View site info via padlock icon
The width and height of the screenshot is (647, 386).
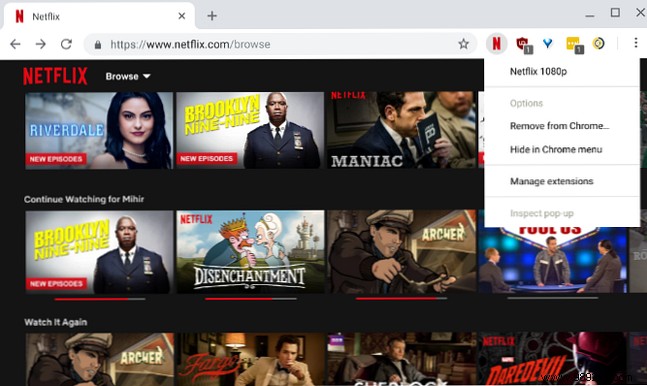click(x=98, y=44)
